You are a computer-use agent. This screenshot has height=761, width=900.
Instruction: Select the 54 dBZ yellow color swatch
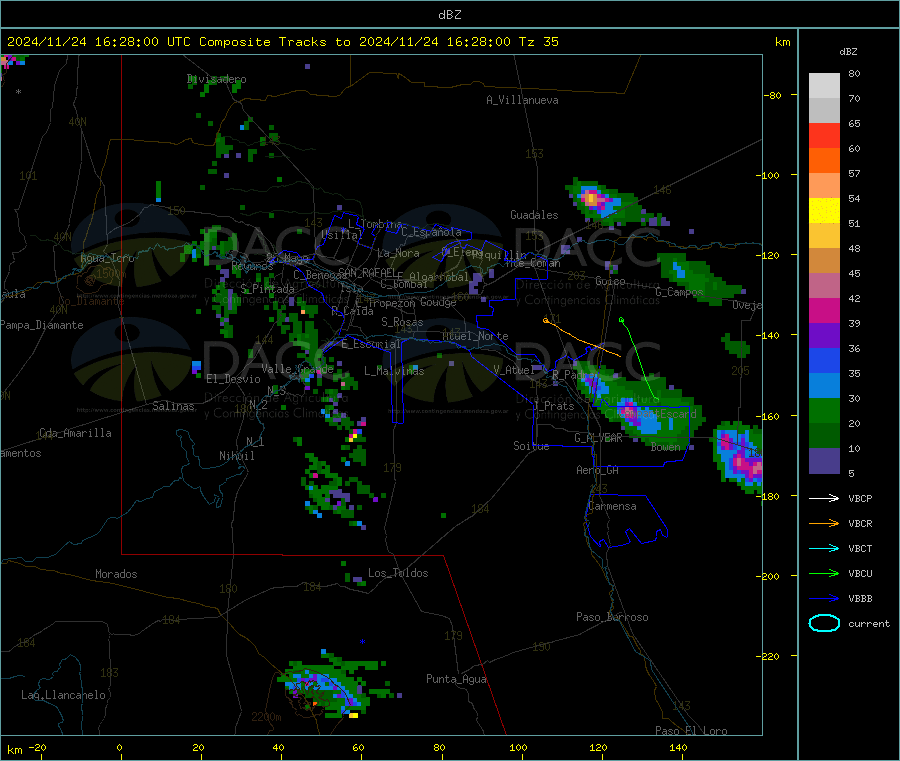tap(824, 211)
